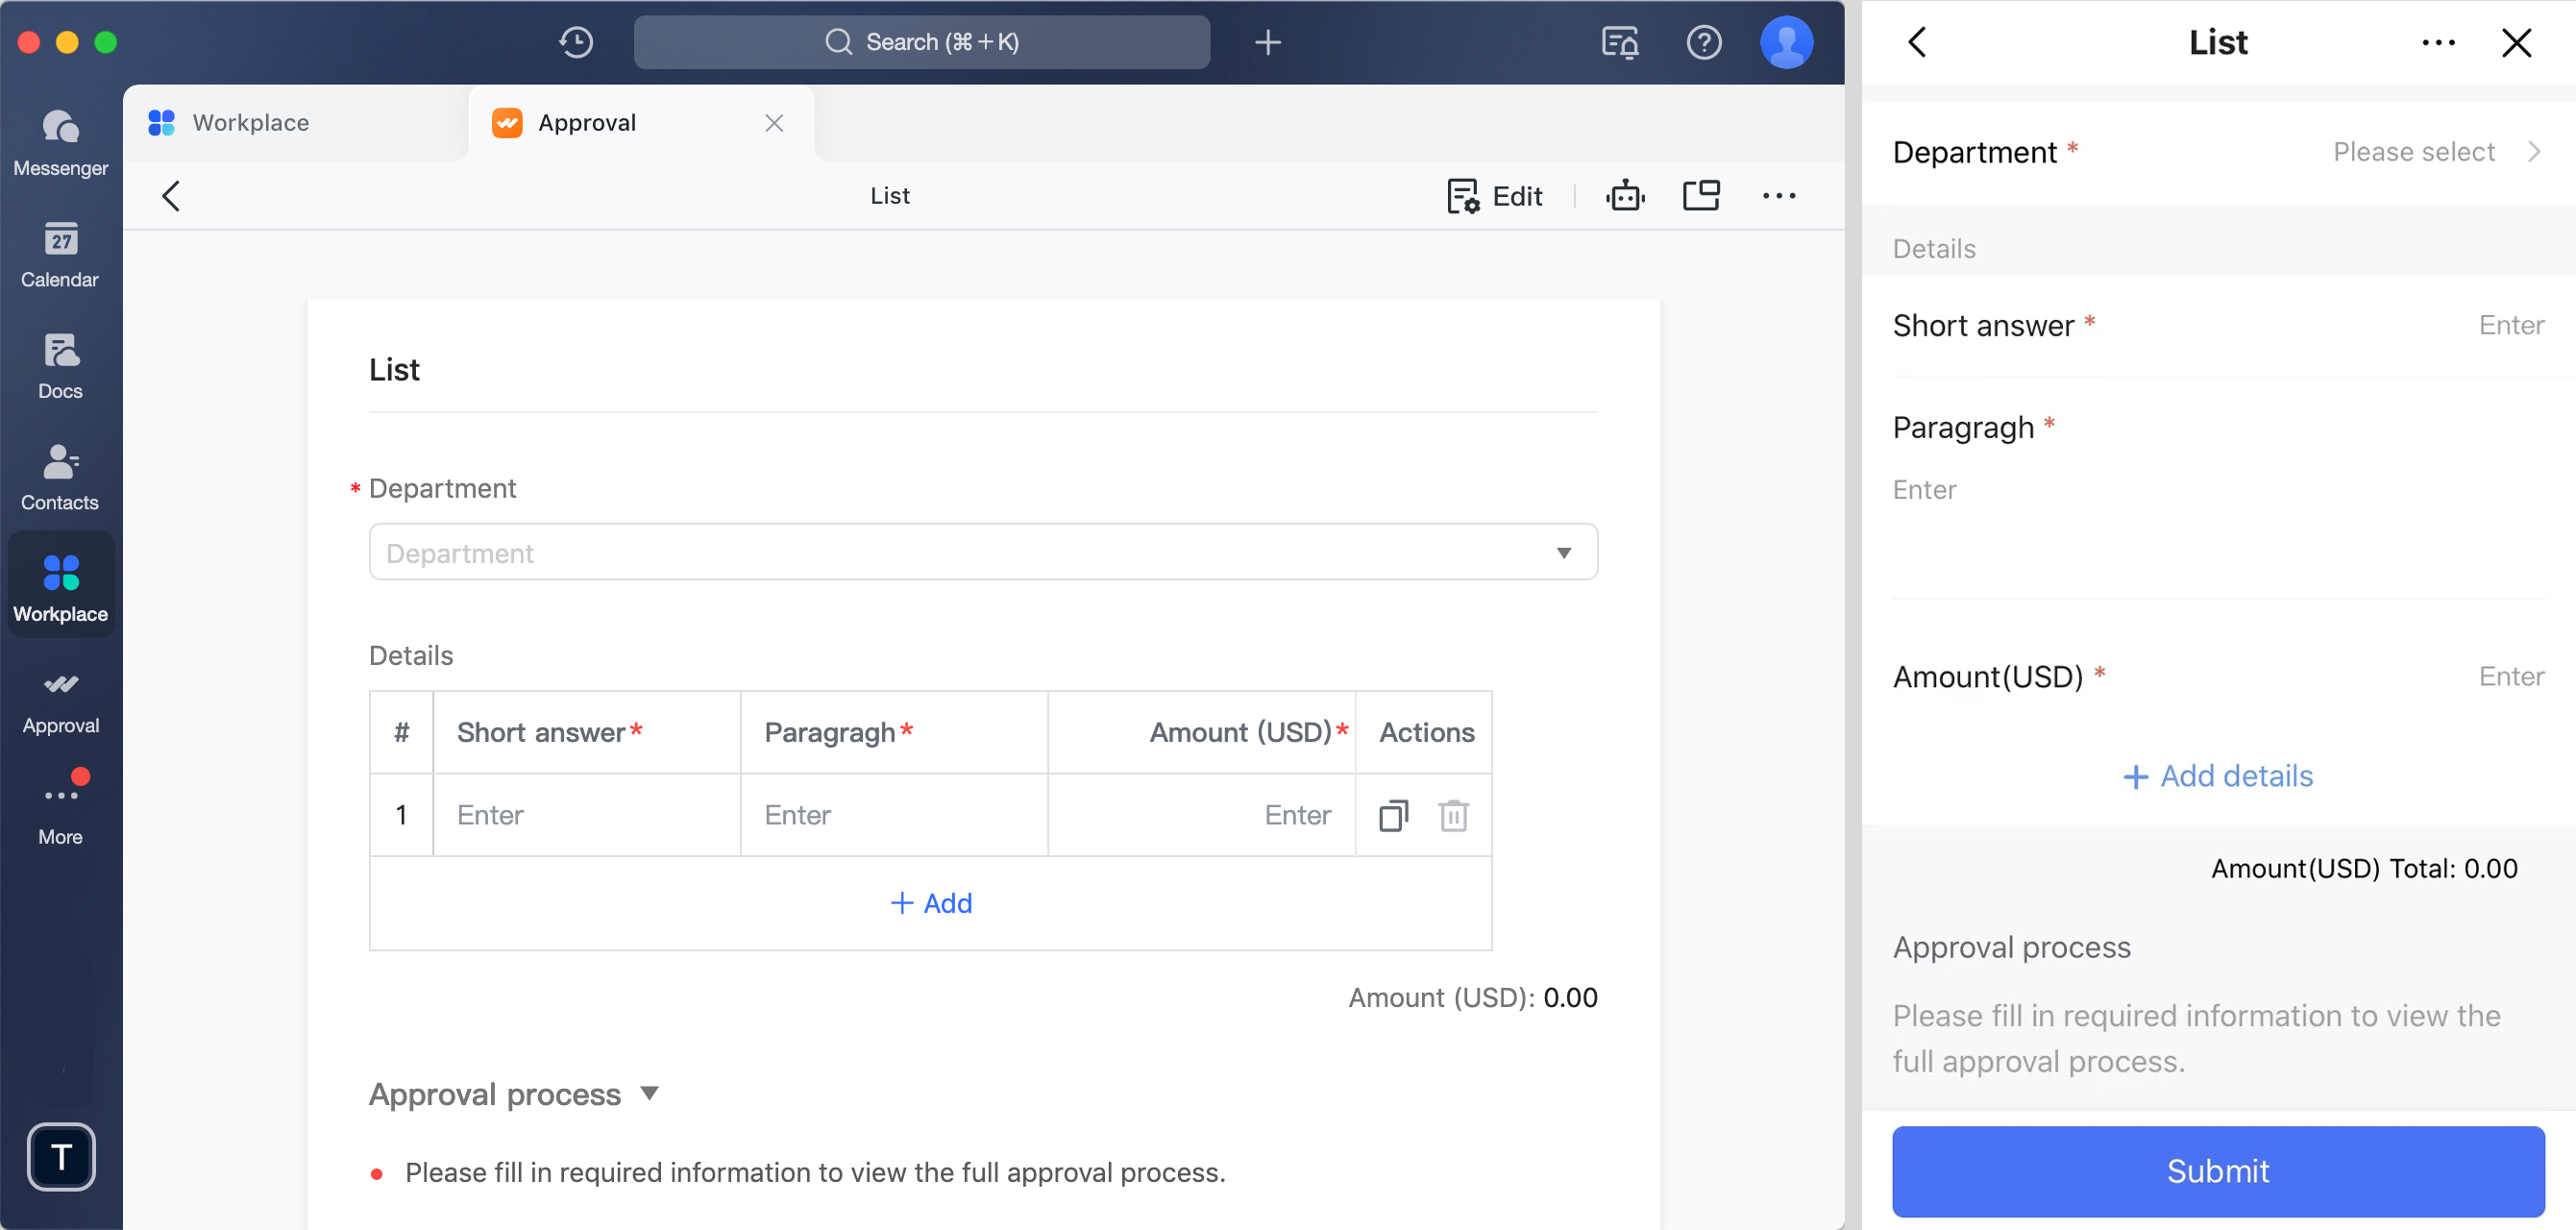Viewport: 2576px width, 1230px height.
Task: Open Calendar from the sidebar
Action: tap(60, 255)
